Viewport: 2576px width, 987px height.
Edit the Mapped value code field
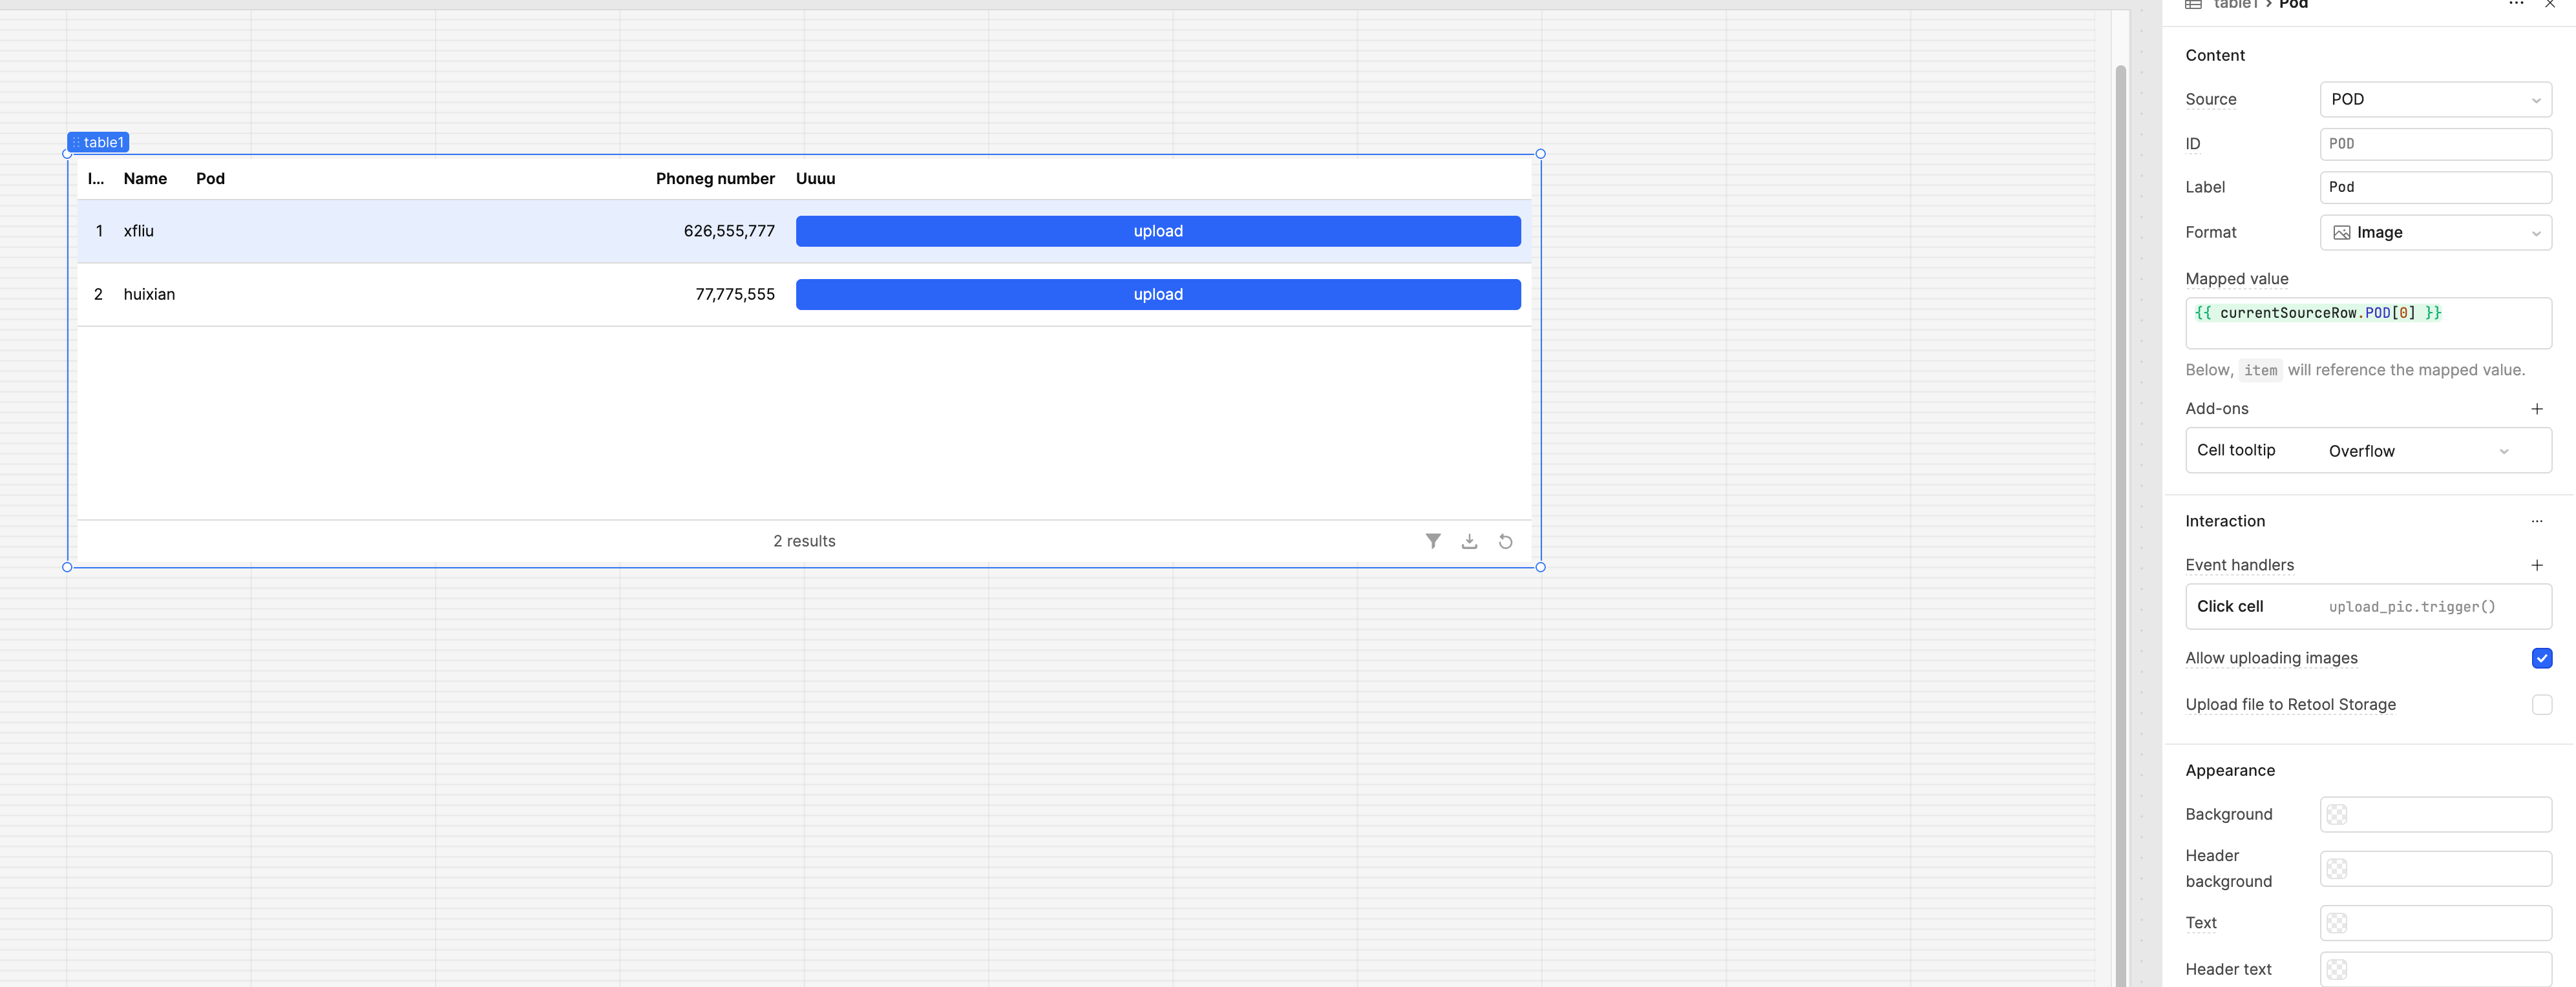(2368, 323)
